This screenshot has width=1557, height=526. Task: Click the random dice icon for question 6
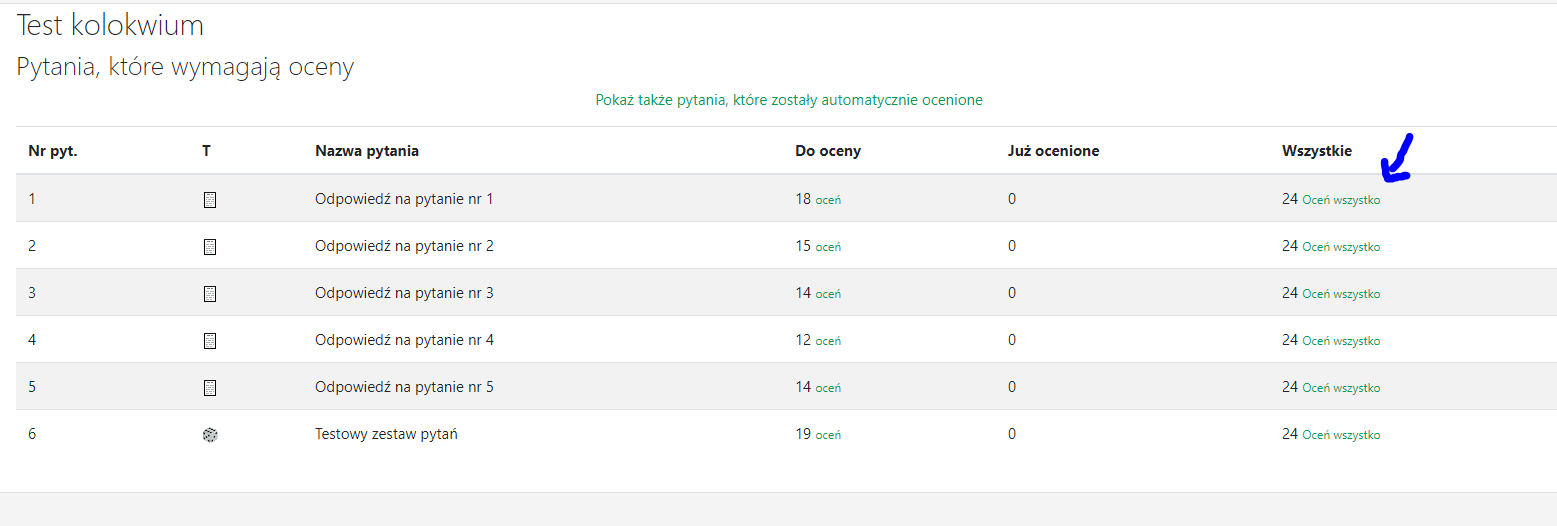[x=210, y=435]
